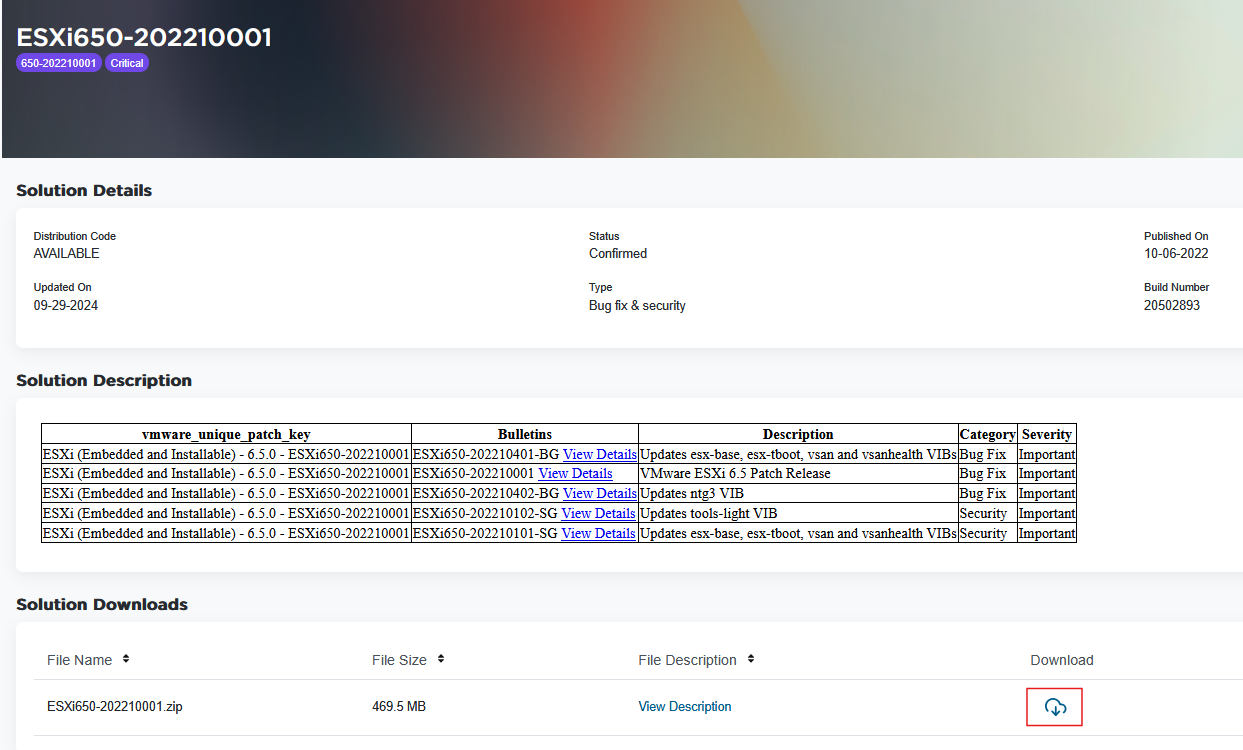Click the Solution Details heading
The image size is (1243, 750).
tap(84, 190)
